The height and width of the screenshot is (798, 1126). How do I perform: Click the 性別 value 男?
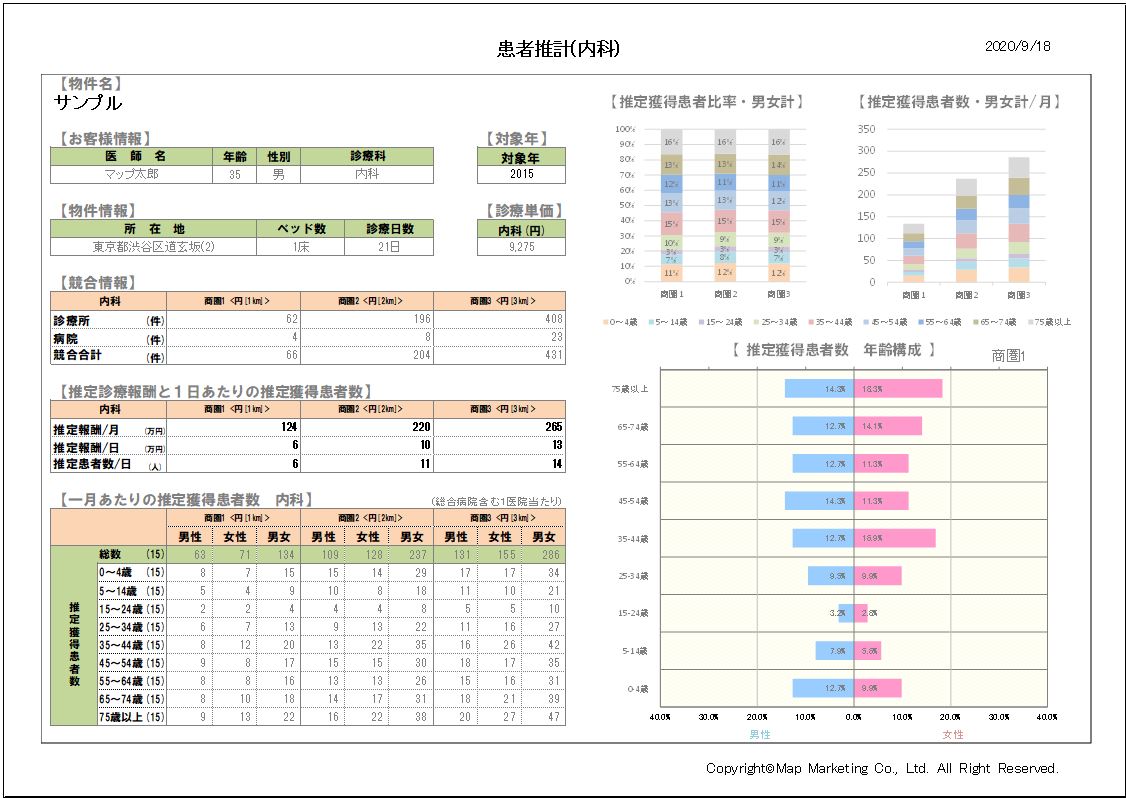pos(279,175)
